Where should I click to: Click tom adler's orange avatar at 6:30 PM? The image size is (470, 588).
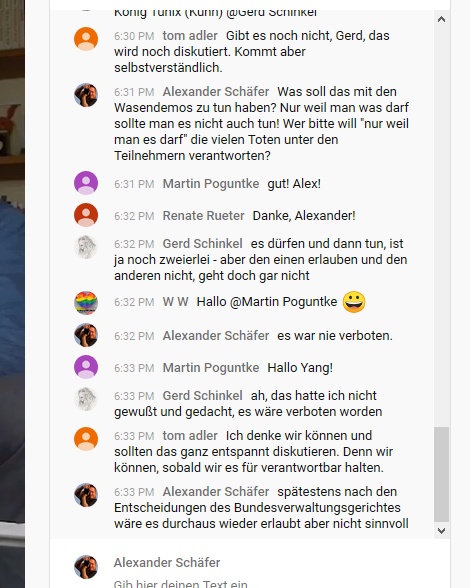[86, 39]
